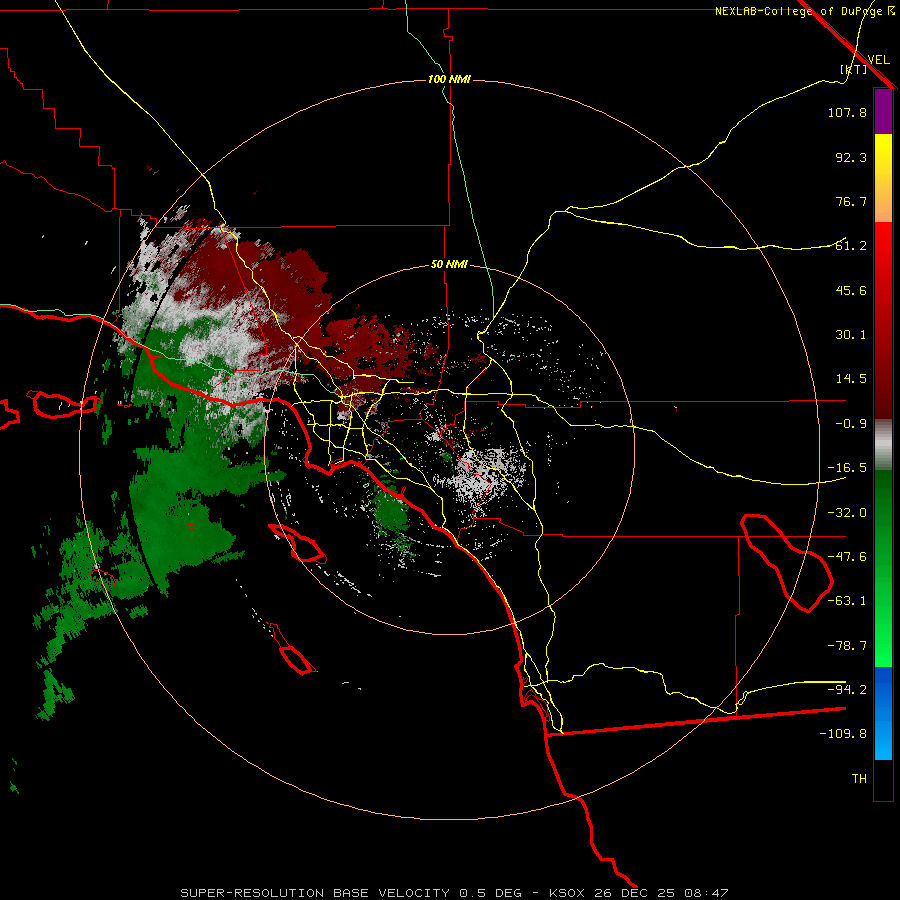Click the Super-Resolution Base Velocity caption
Screen dimensions: 900x900
tap(315, 893)
